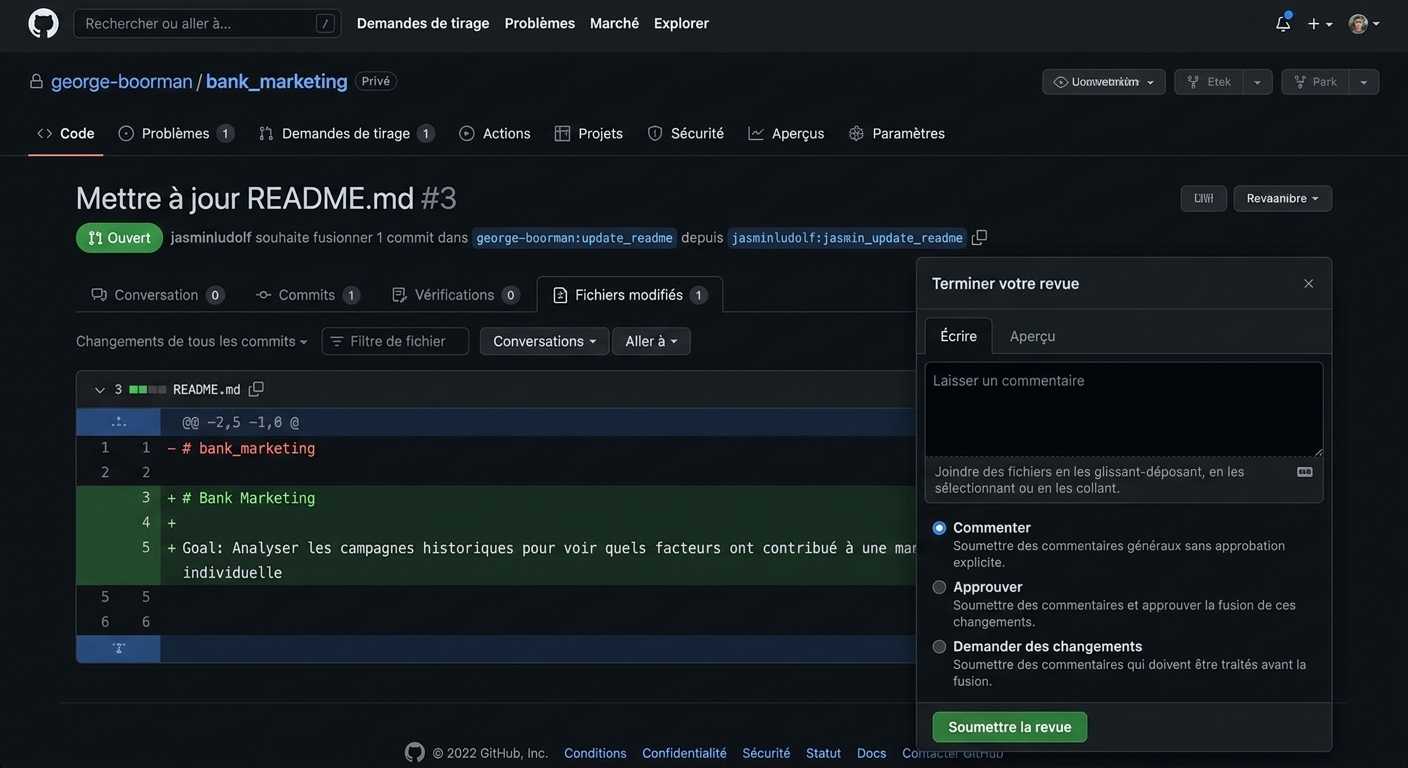Click the added line '# Bank Marketing'
Screen dimensions: 1408x768
[x=249, y=498]
